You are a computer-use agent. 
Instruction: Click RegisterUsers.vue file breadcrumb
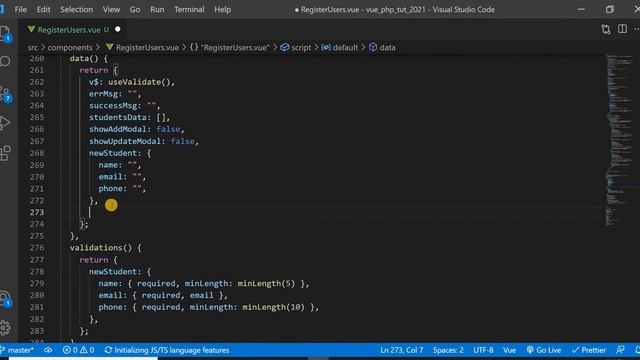(x=142, y=47)
